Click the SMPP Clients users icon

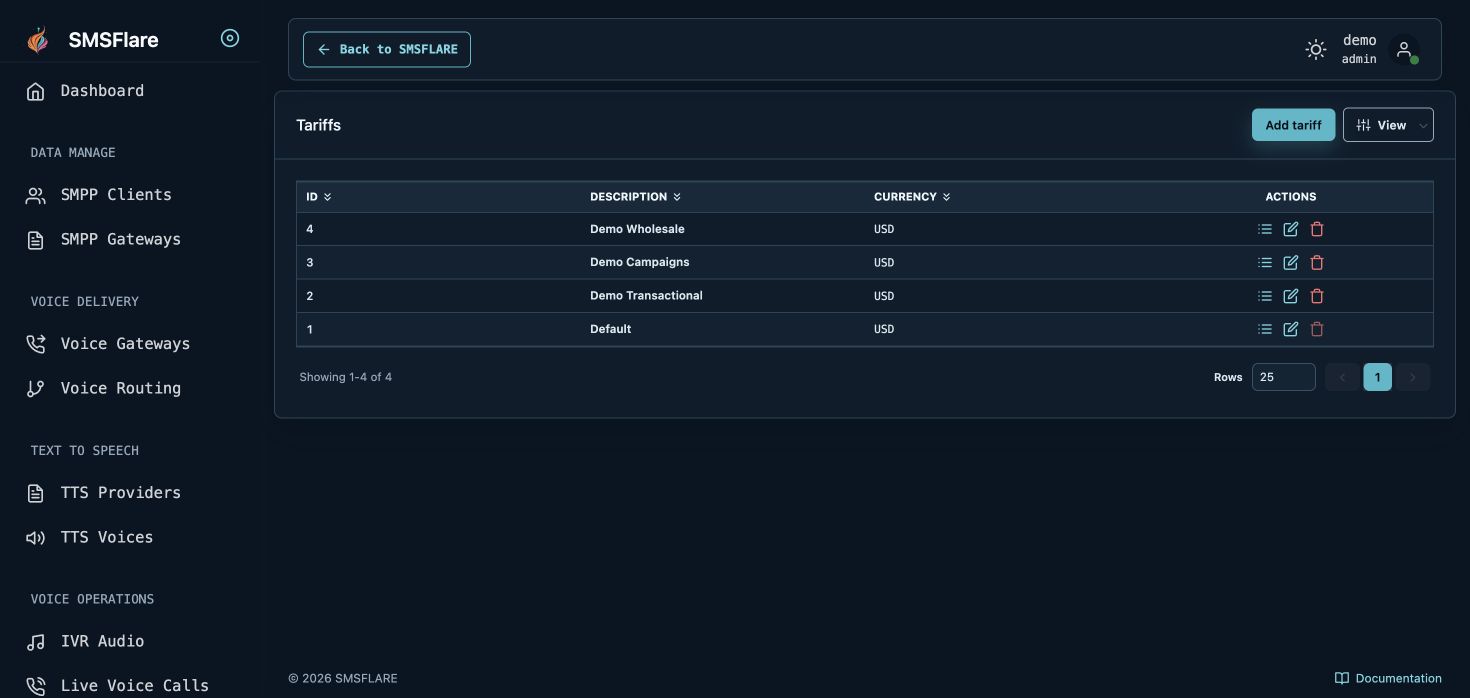[36, 195]
